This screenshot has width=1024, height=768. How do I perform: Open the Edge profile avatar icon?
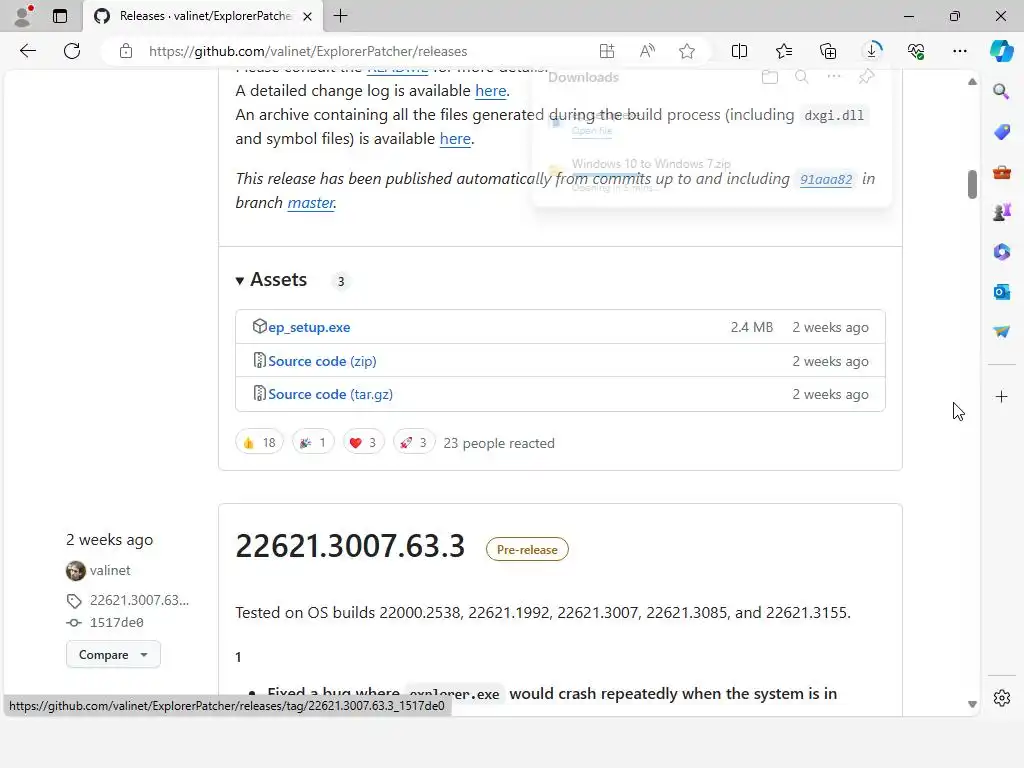[x=24, y=16]
